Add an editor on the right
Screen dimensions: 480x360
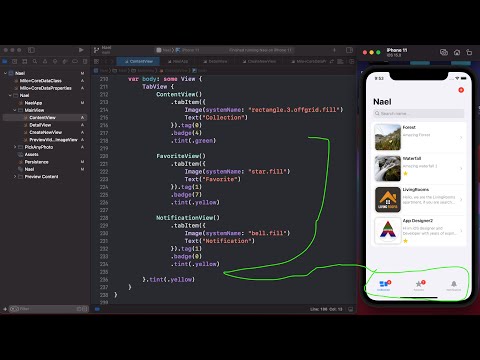tap(351, 61)
